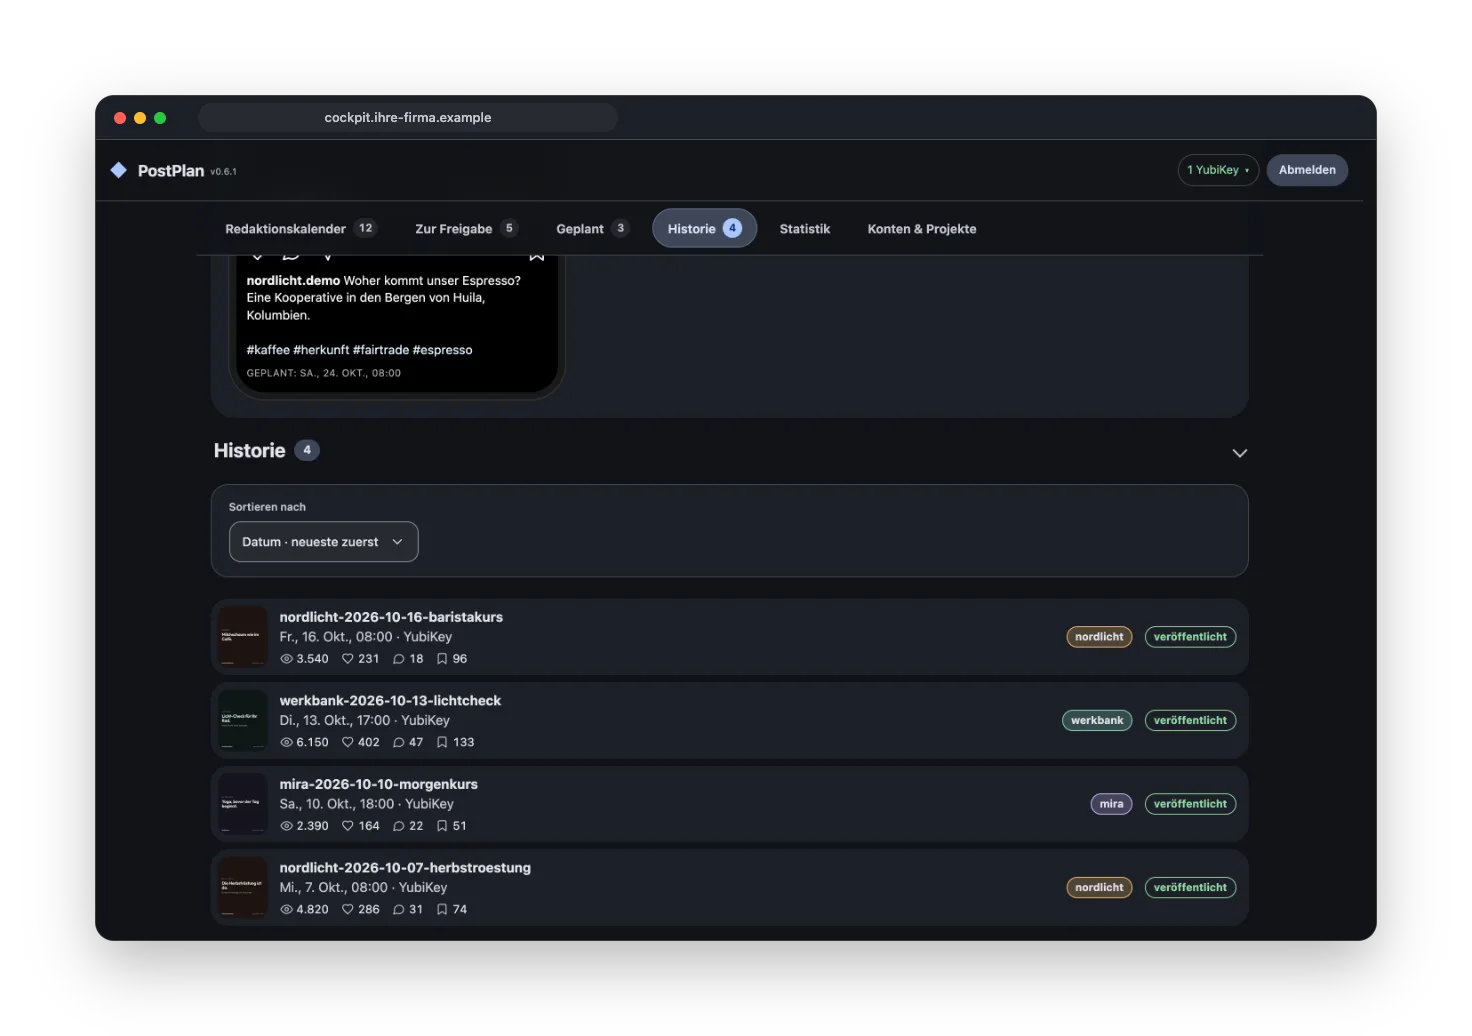Viewport: 1472px width, 1036px height.
Task: Click the likes heart icon for baristakurs
Action: pos(348,659)
